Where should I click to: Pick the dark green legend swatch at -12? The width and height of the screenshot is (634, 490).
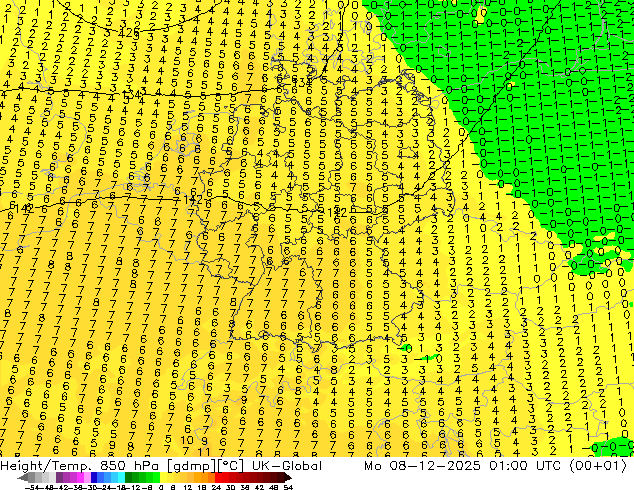(129, 478)
